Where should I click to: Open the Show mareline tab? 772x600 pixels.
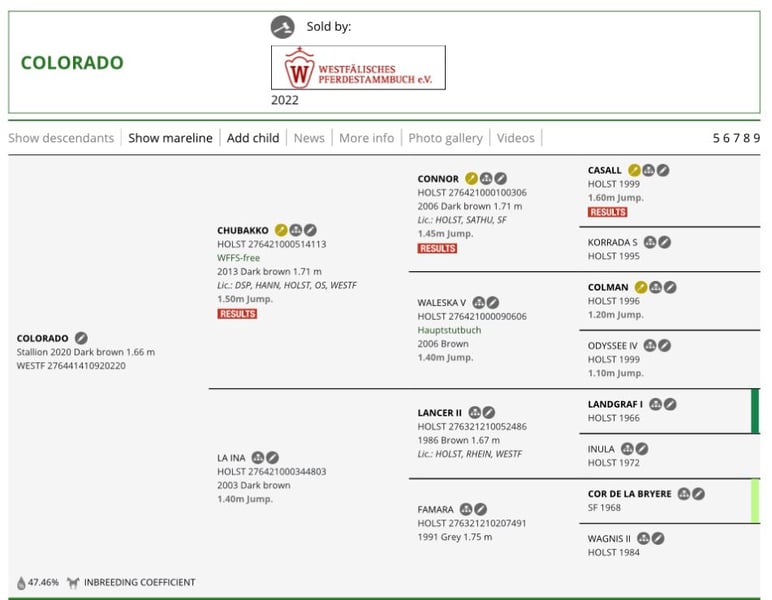point(170,138)
